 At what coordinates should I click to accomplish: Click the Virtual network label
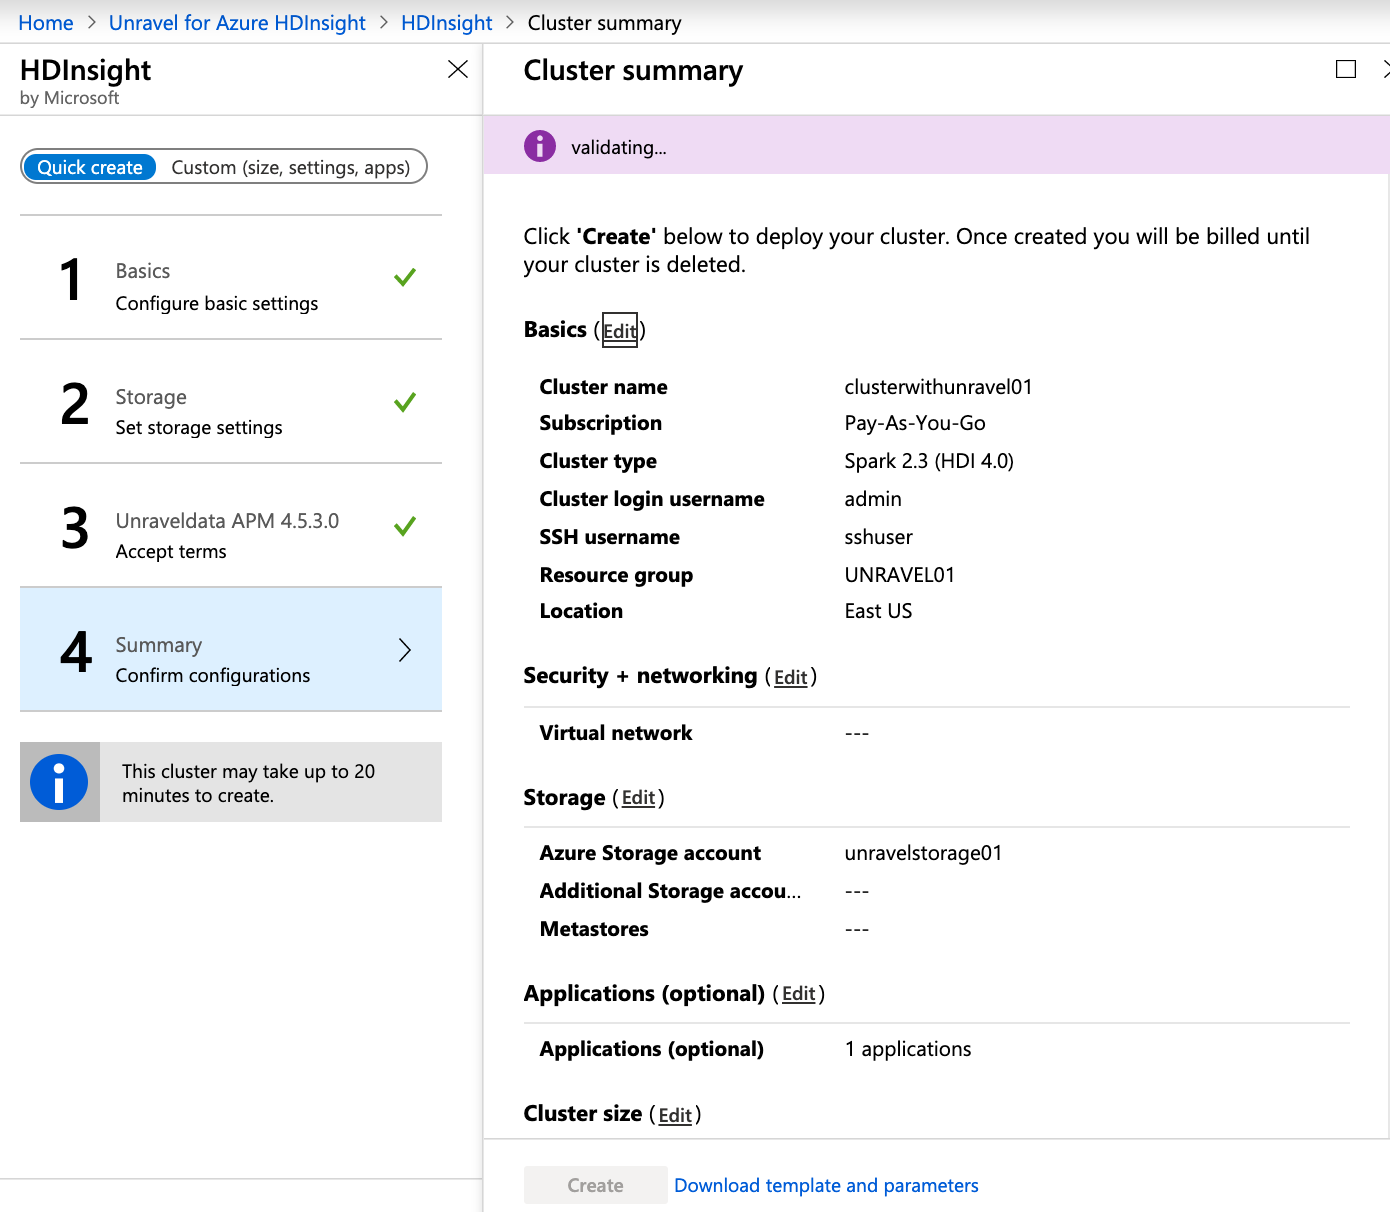coord(616,733)
